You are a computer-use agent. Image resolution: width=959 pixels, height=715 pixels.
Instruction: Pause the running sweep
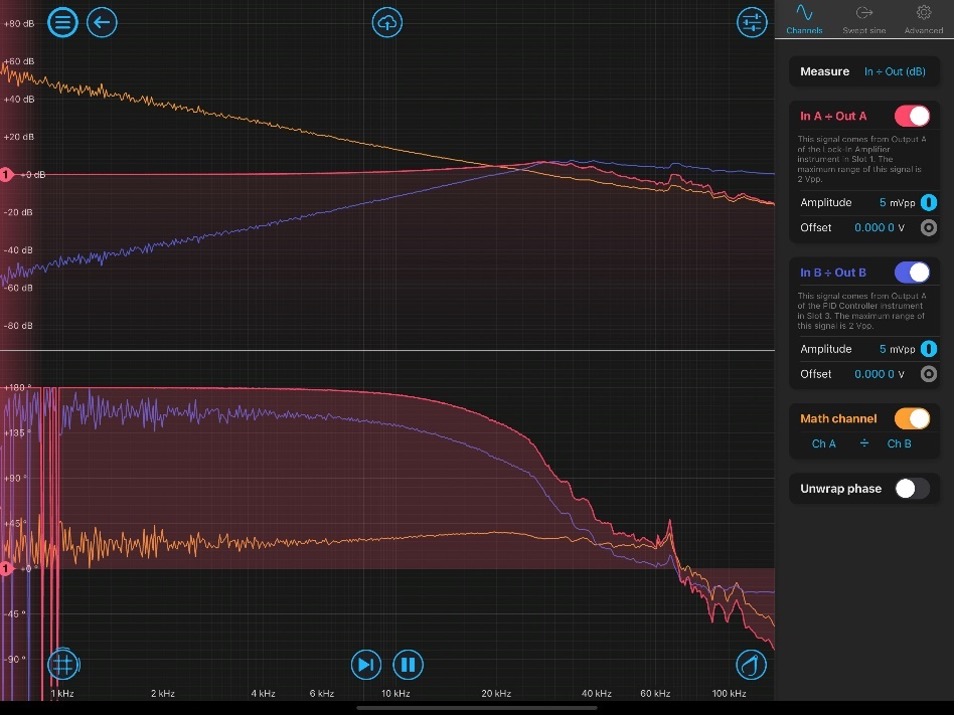(x=408, y=664)
